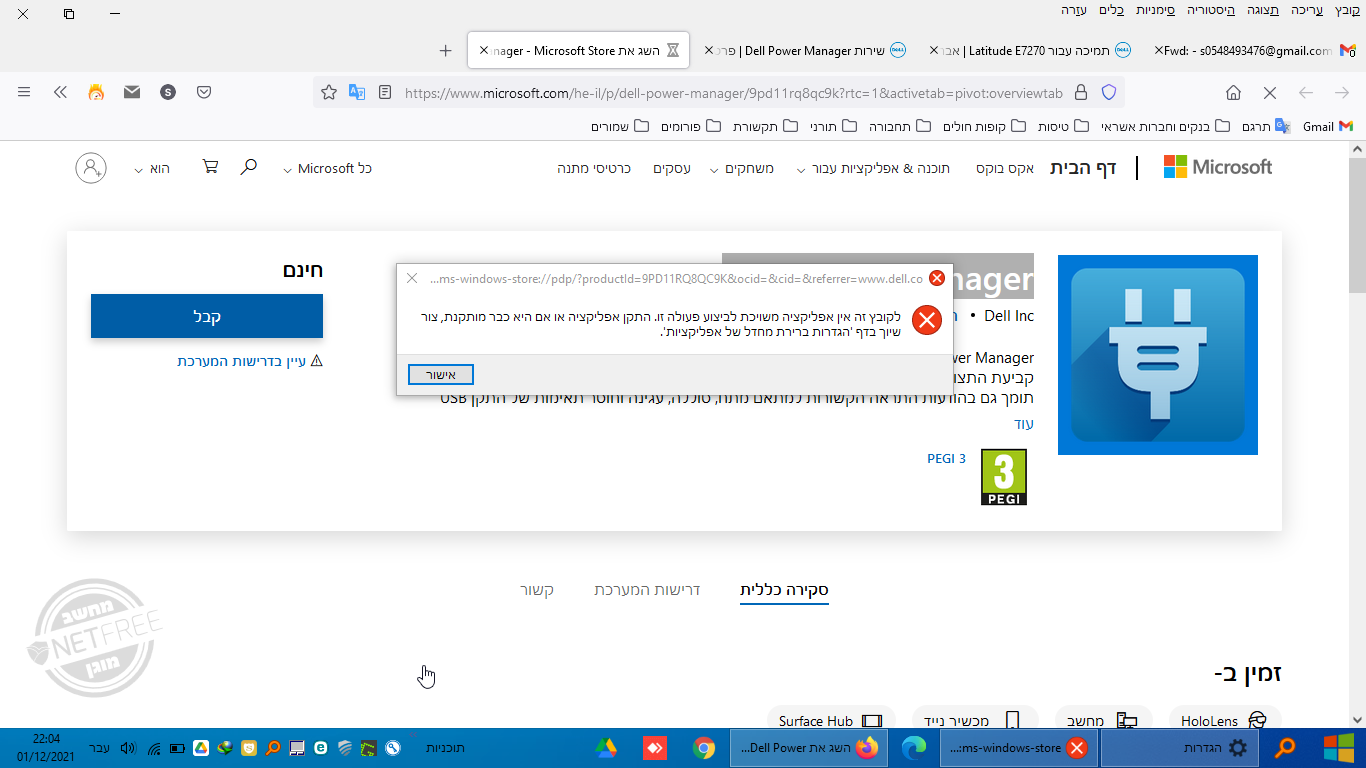Open the אקס בוקס navigation link
Screen dimensions: 1366x768
click(x=1005, y=169)
